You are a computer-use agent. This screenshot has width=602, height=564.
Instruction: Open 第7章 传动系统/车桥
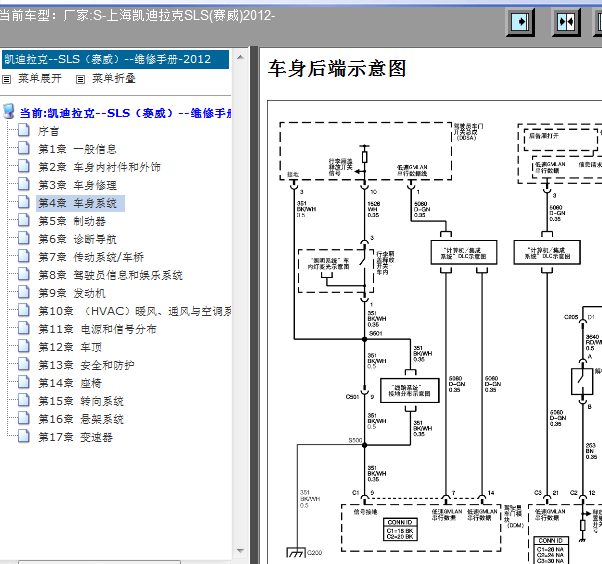[x=91, y=257]
